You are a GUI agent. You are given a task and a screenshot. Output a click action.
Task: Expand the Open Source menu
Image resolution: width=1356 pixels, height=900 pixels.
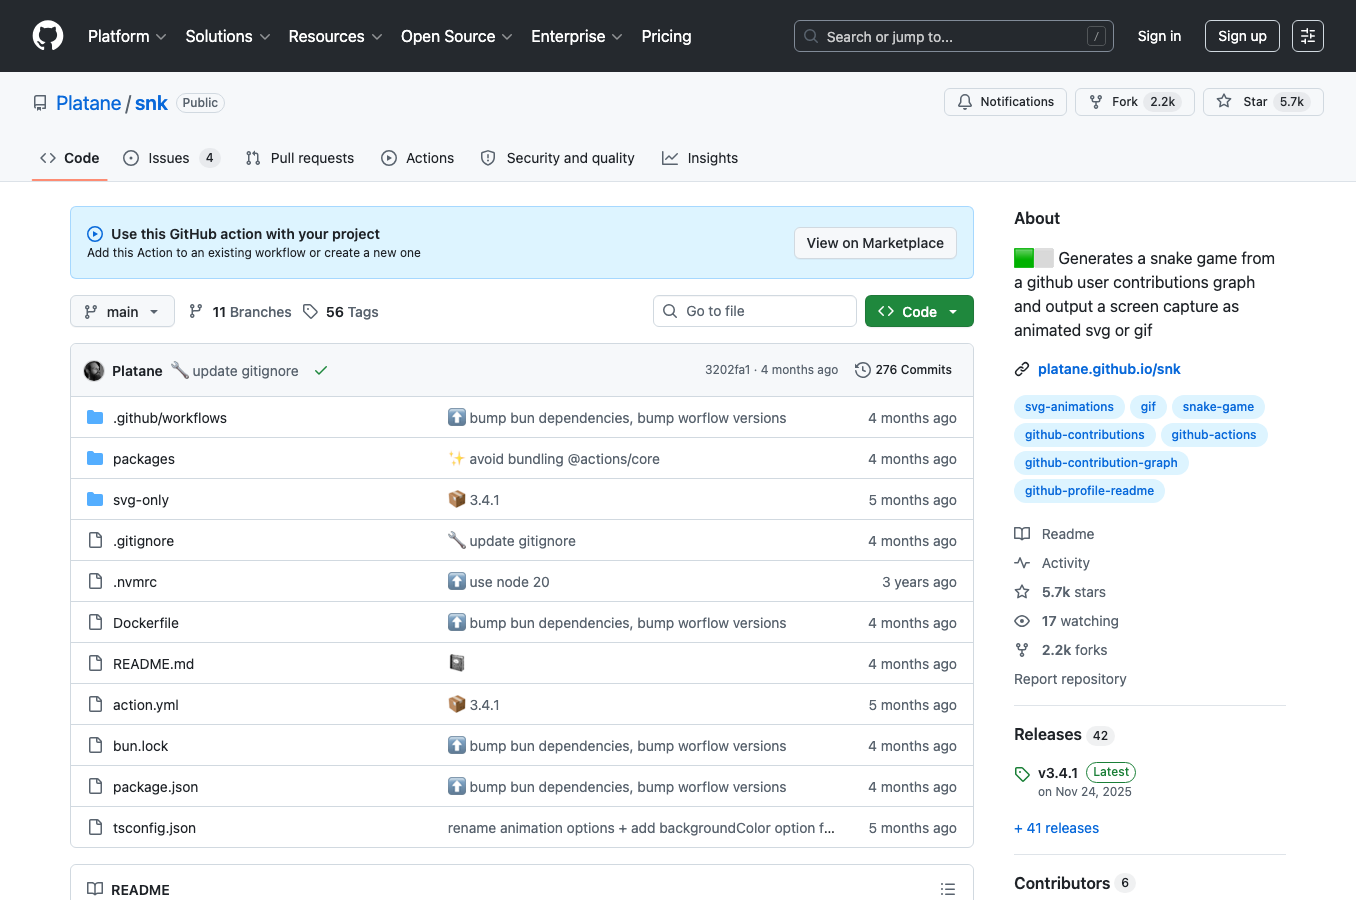coord(457,36)
